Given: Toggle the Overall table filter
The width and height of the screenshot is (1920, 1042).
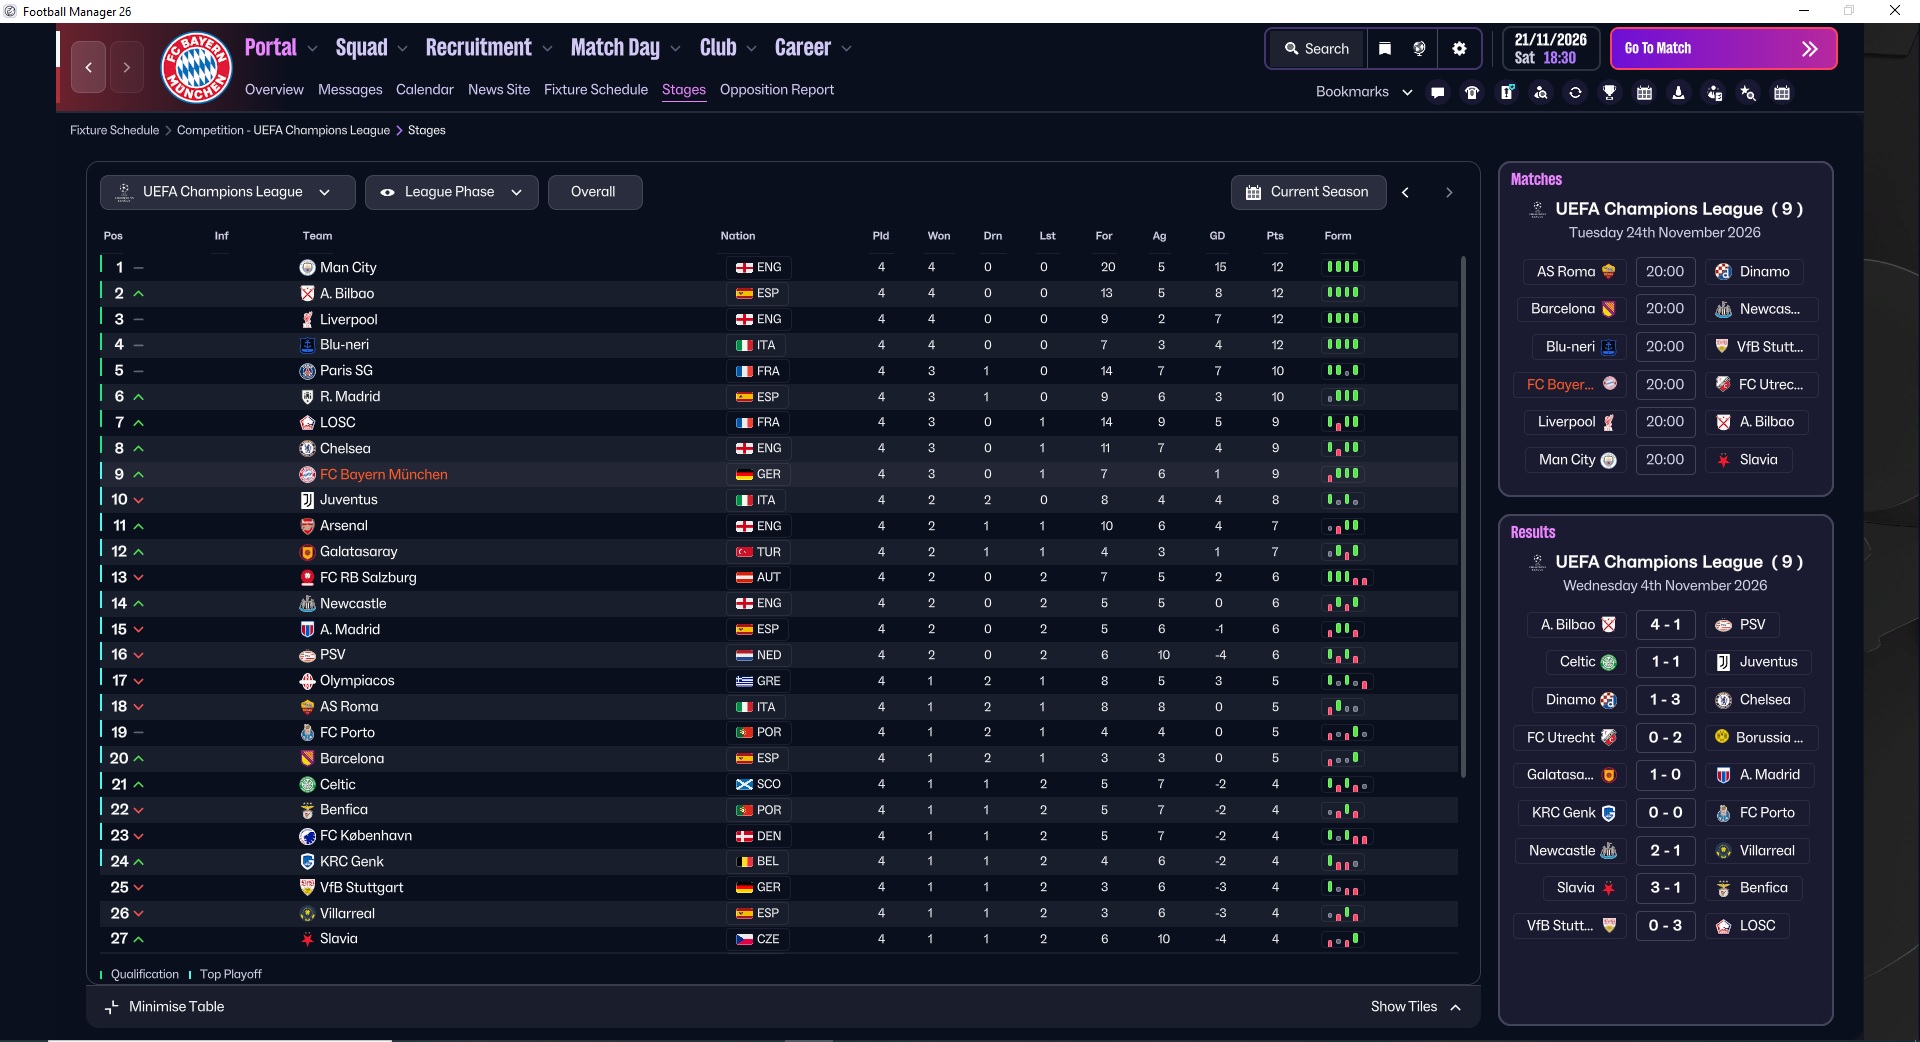Looking at the screenshot, I should (594, 192).
